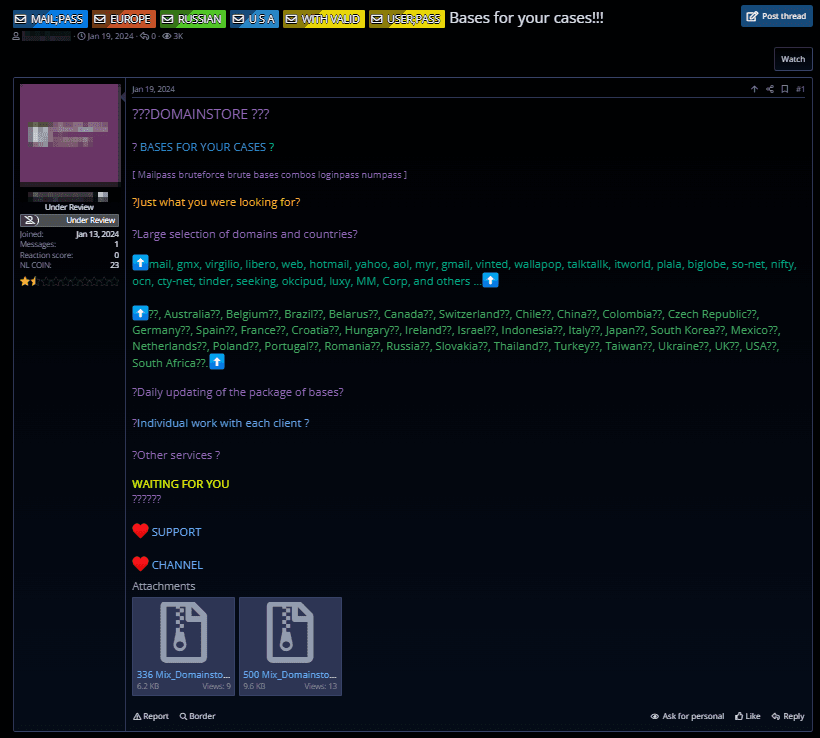
Task: Like the post with the thumbs-up
Action: click(747, 716)
